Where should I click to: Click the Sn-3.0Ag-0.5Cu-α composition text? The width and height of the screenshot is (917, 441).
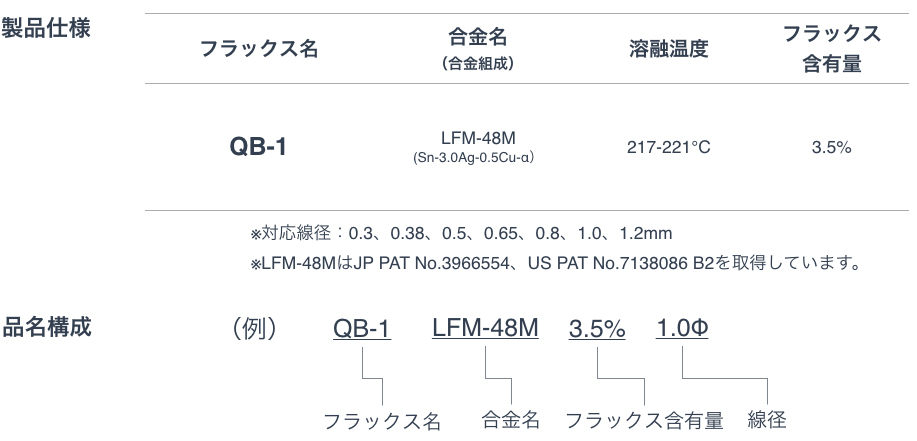[x=473, y=158]
